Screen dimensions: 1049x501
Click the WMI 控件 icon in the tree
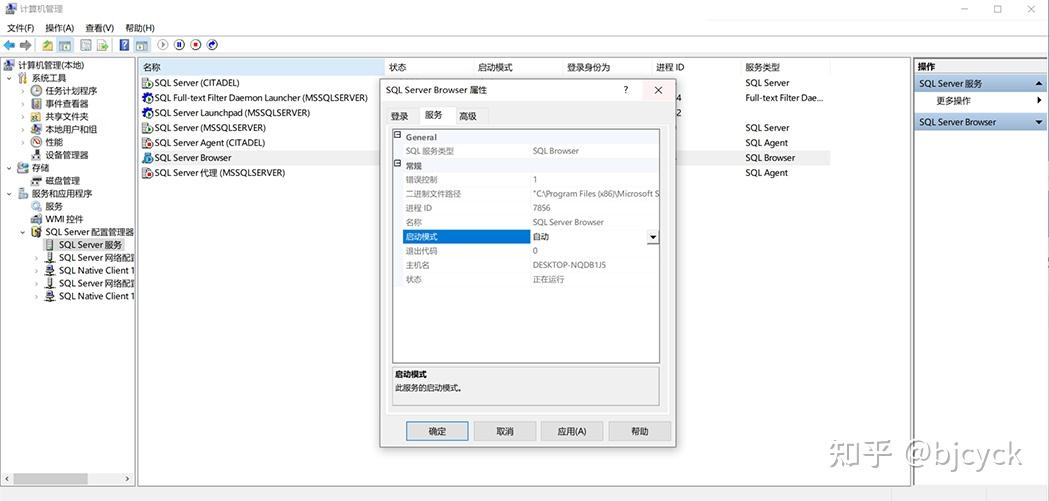click(36, 219)
